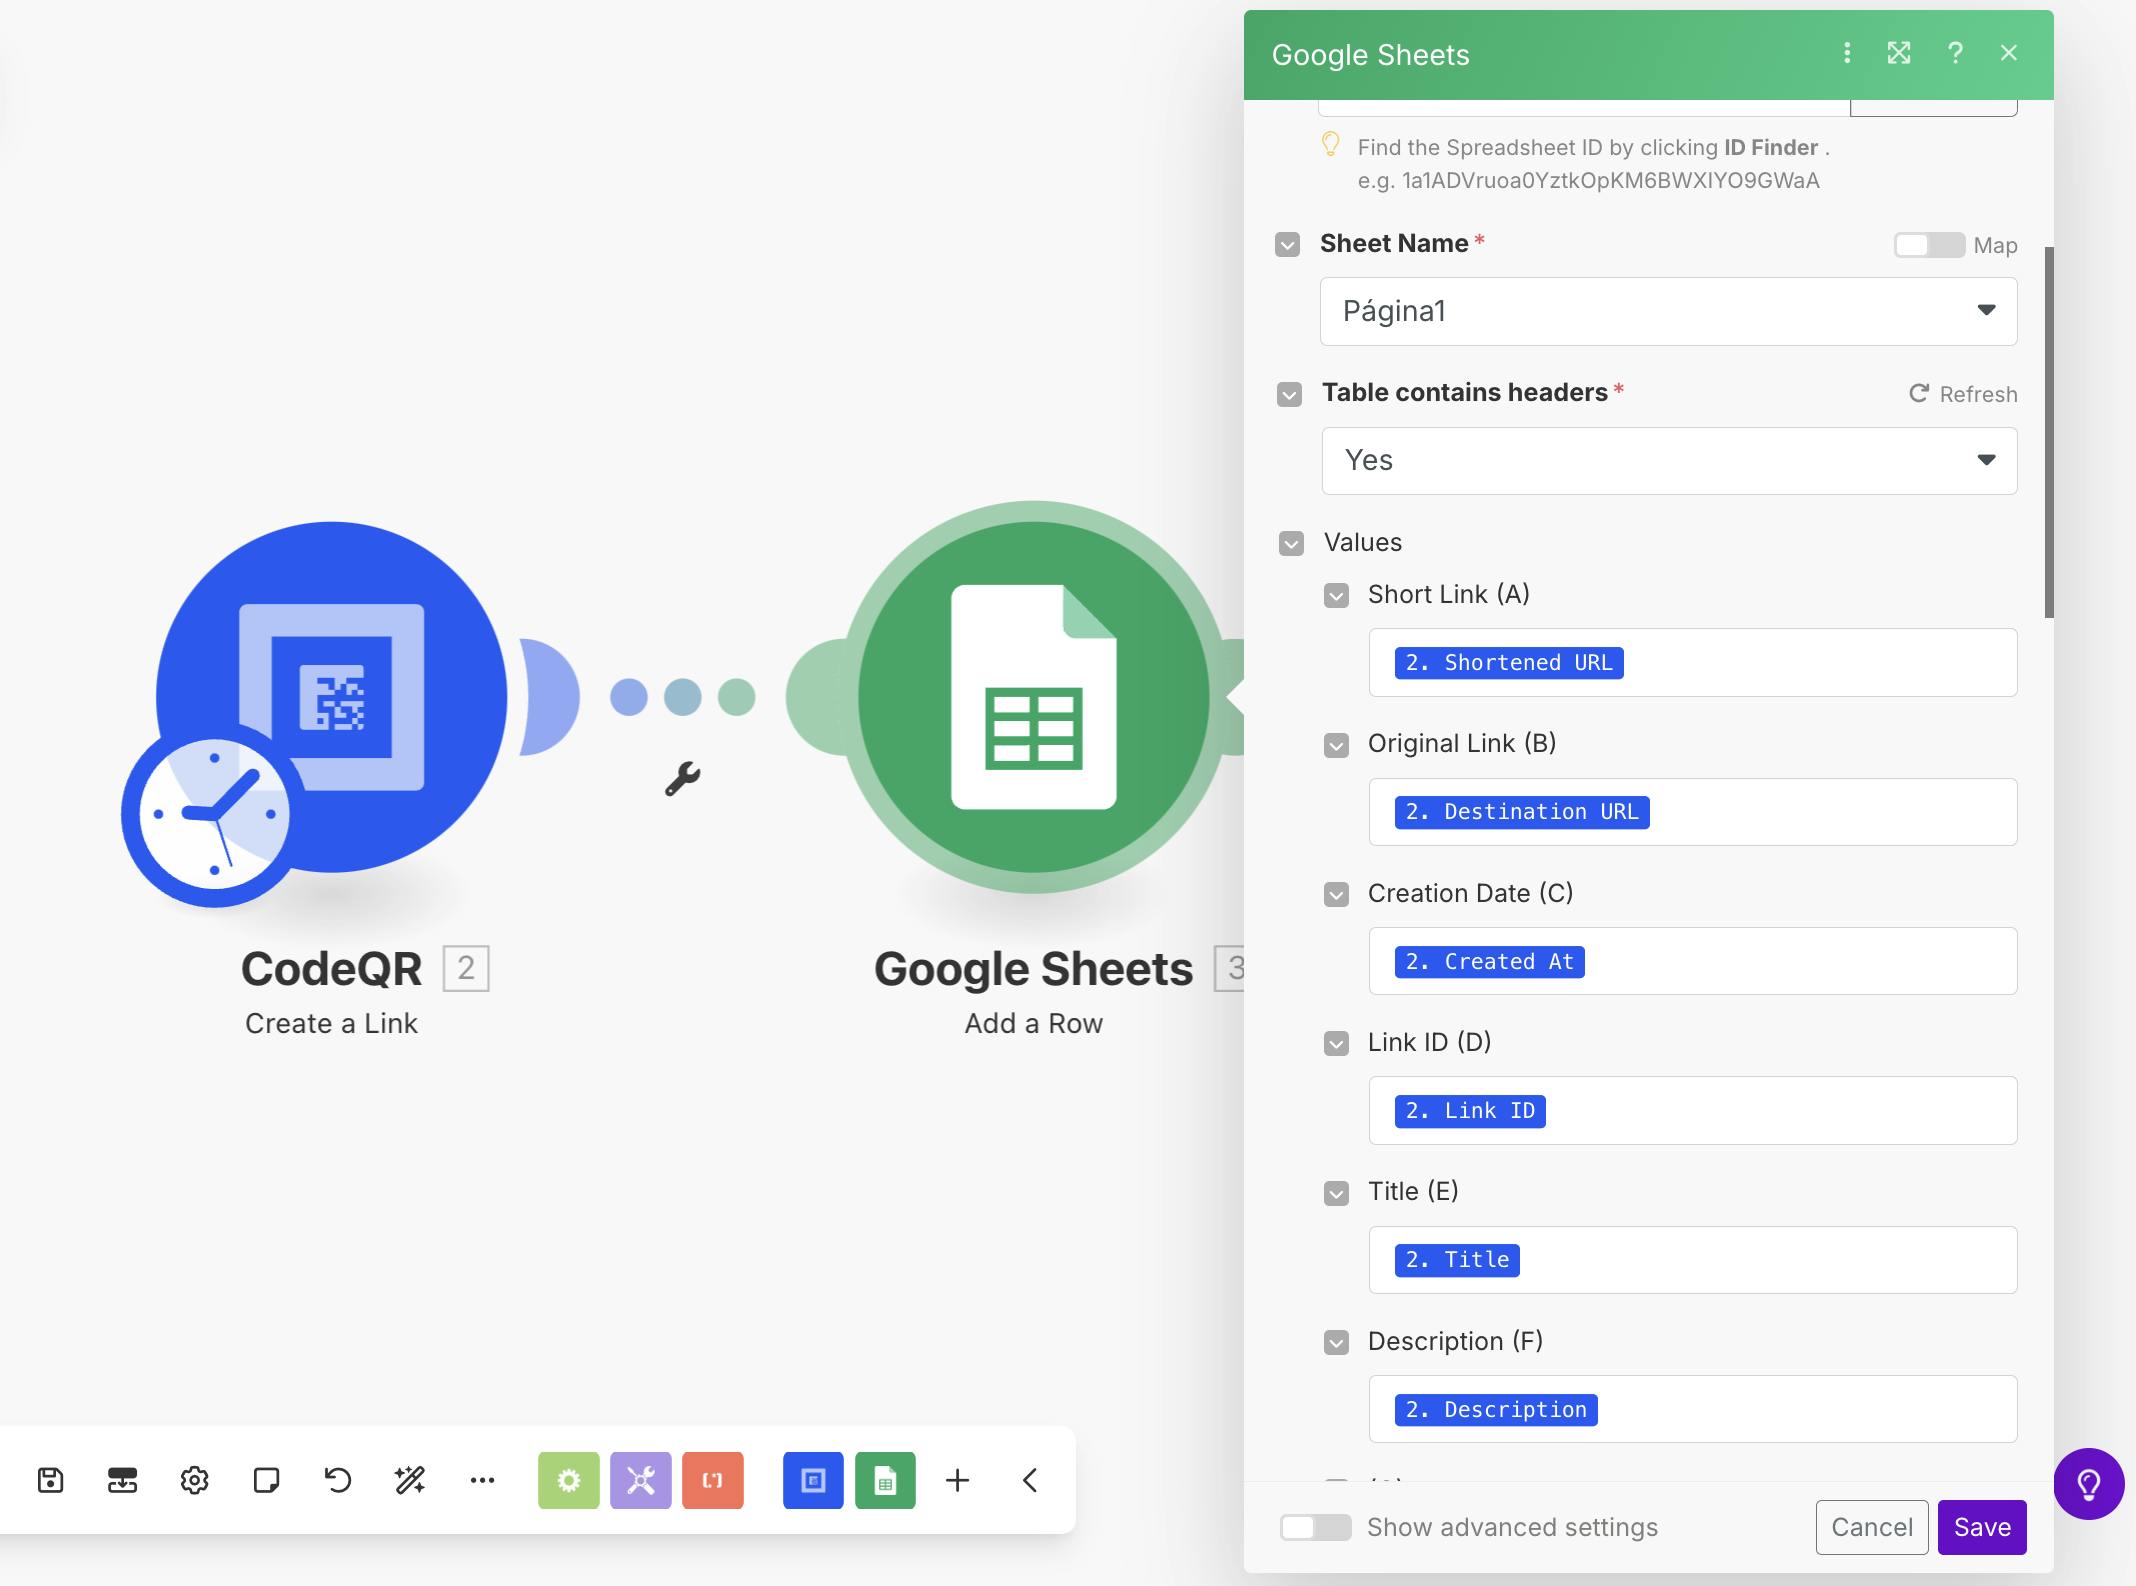Image resolution: width=2136 pixels, height=1586 pixels.
Task: Click the blue CodeQR favorite icon
Action: coord(813,1480)
